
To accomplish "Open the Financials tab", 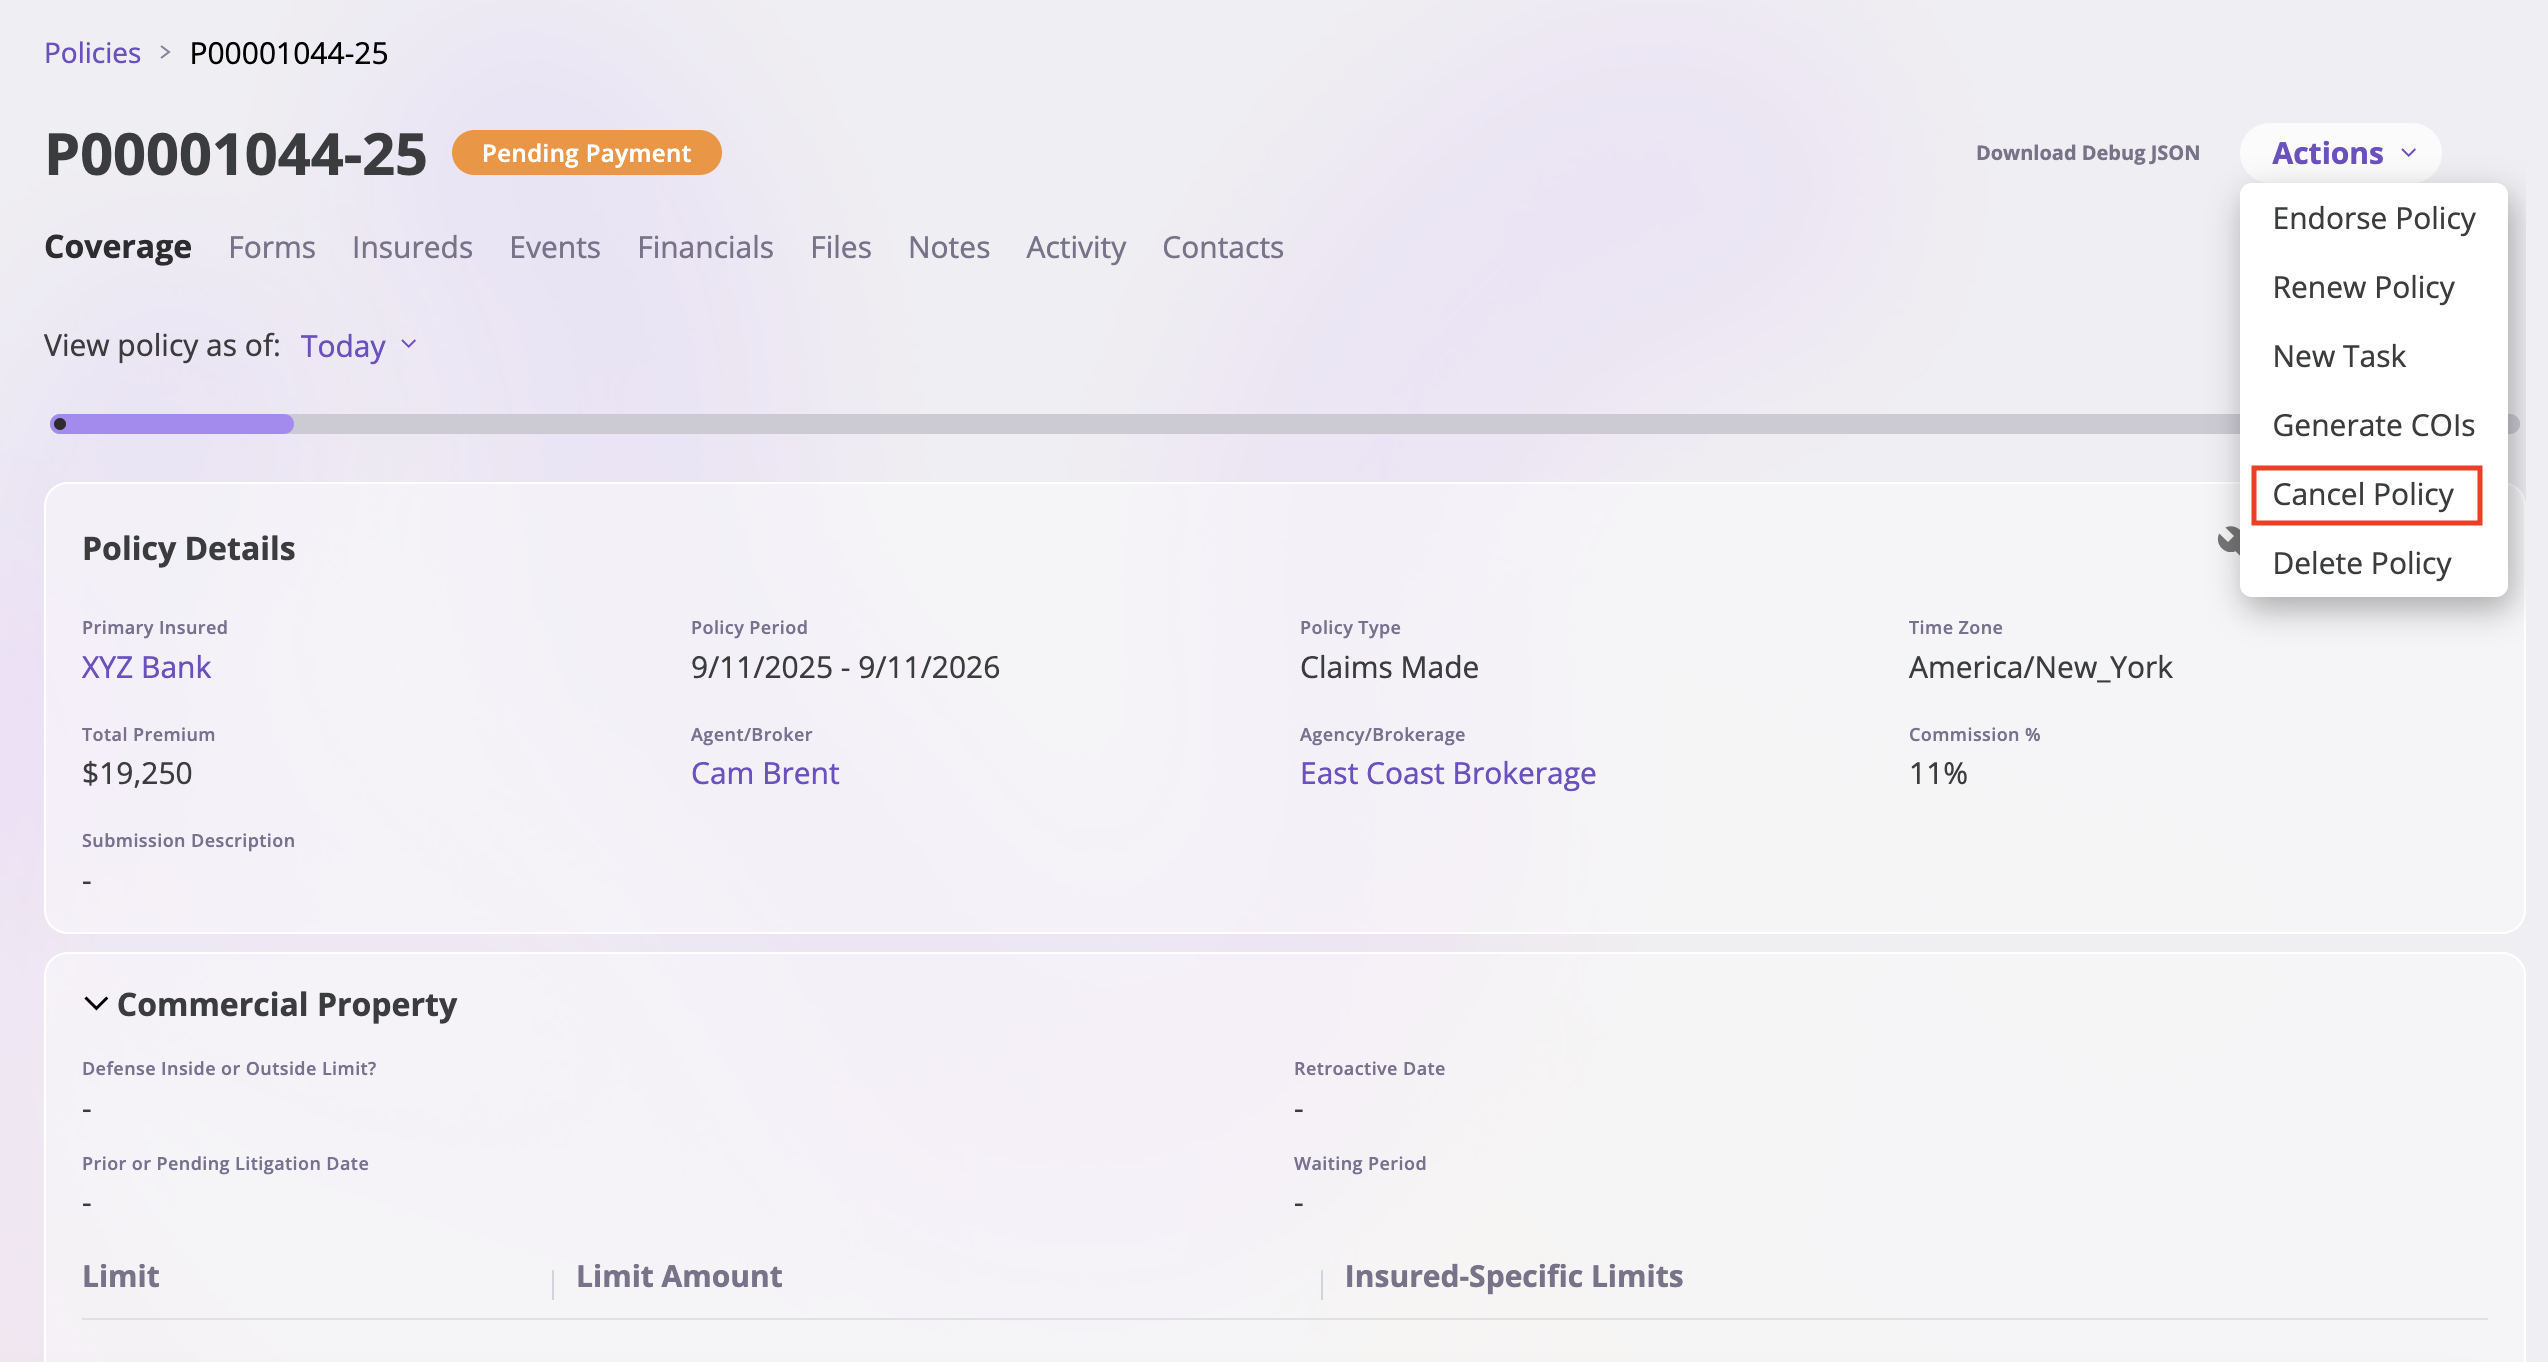I will (705, 247).
